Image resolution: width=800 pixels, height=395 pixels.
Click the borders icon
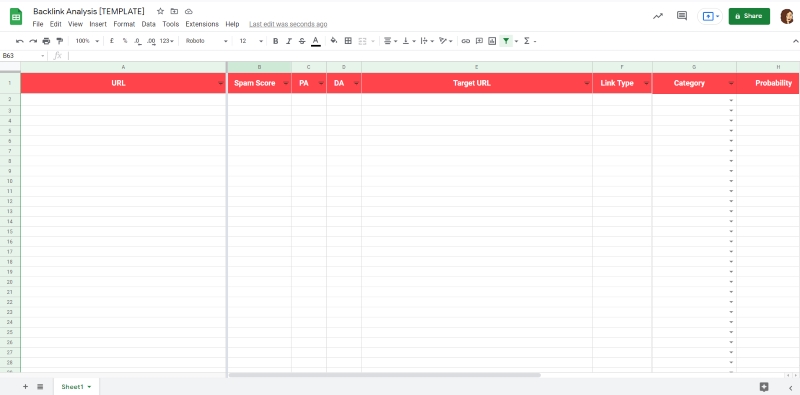pyautogui.click(x=348, y=41)
